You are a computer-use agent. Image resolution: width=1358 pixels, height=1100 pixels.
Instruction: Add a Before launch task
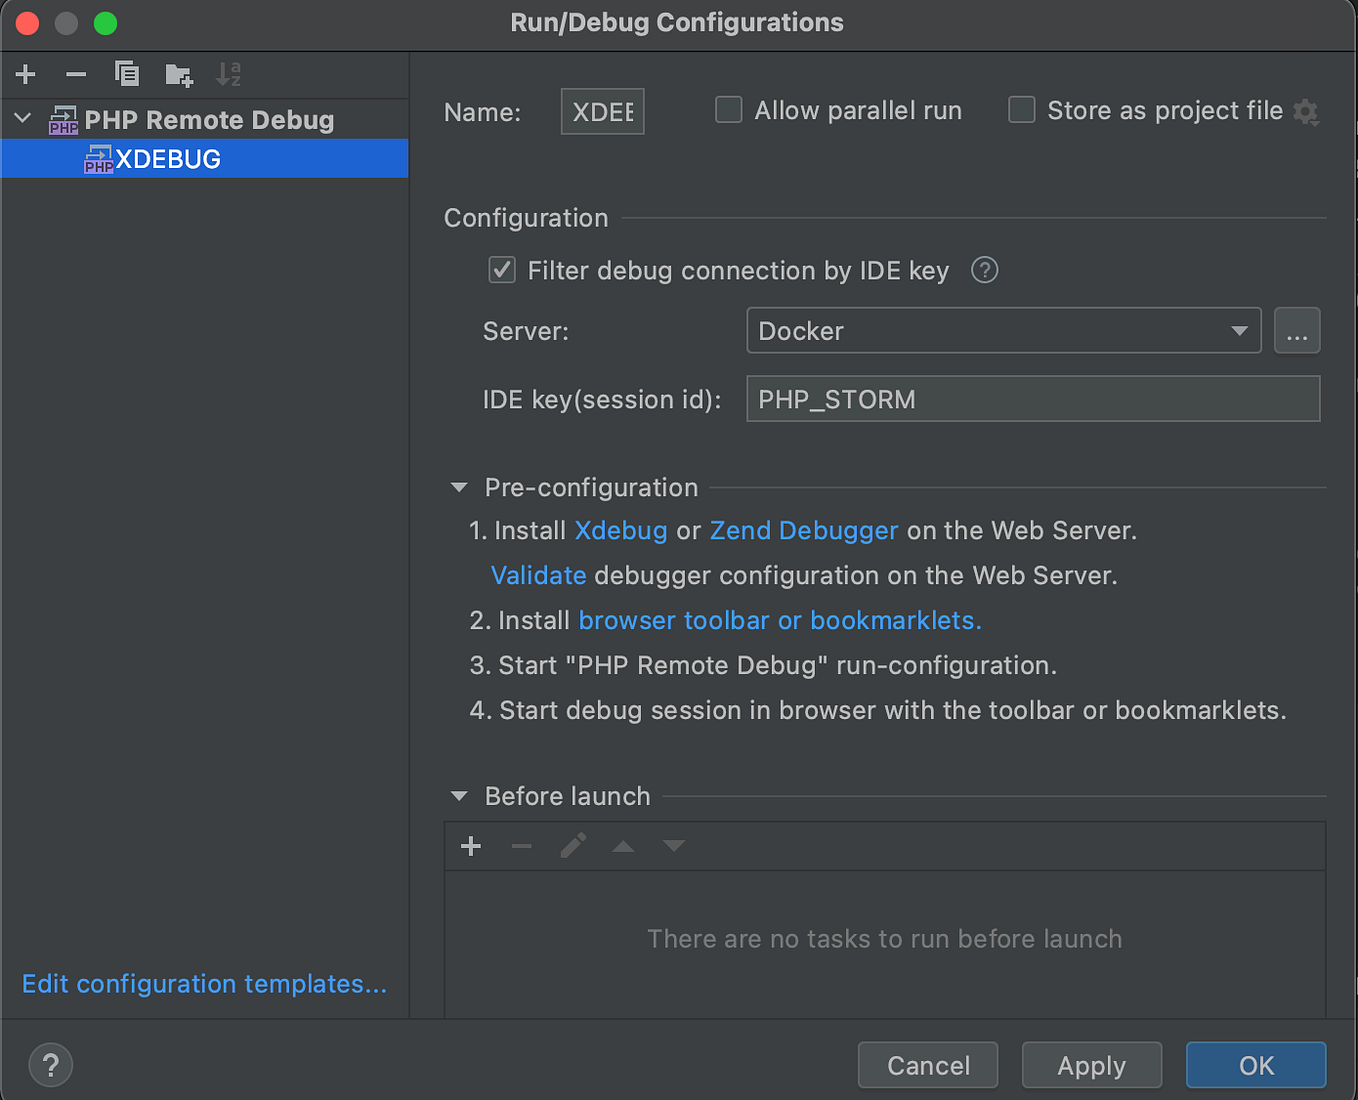470,845
